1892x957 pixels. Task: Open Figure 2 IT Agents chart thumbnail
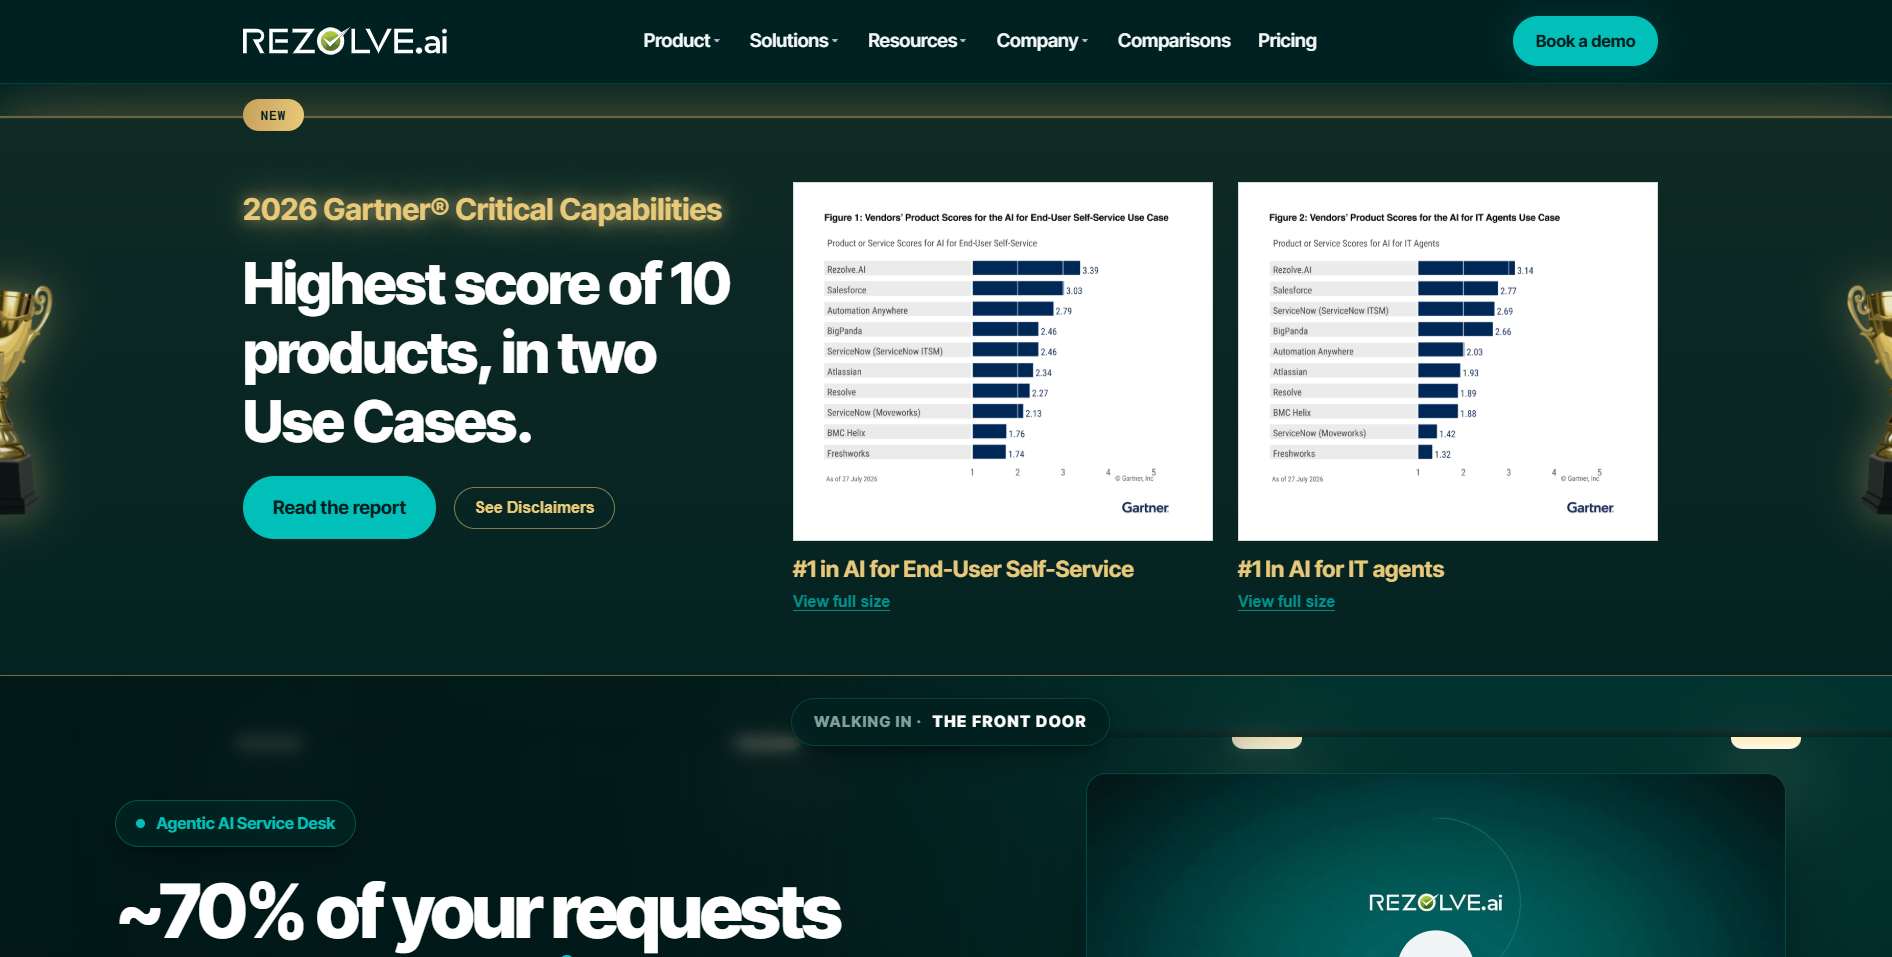(1448, 361)
